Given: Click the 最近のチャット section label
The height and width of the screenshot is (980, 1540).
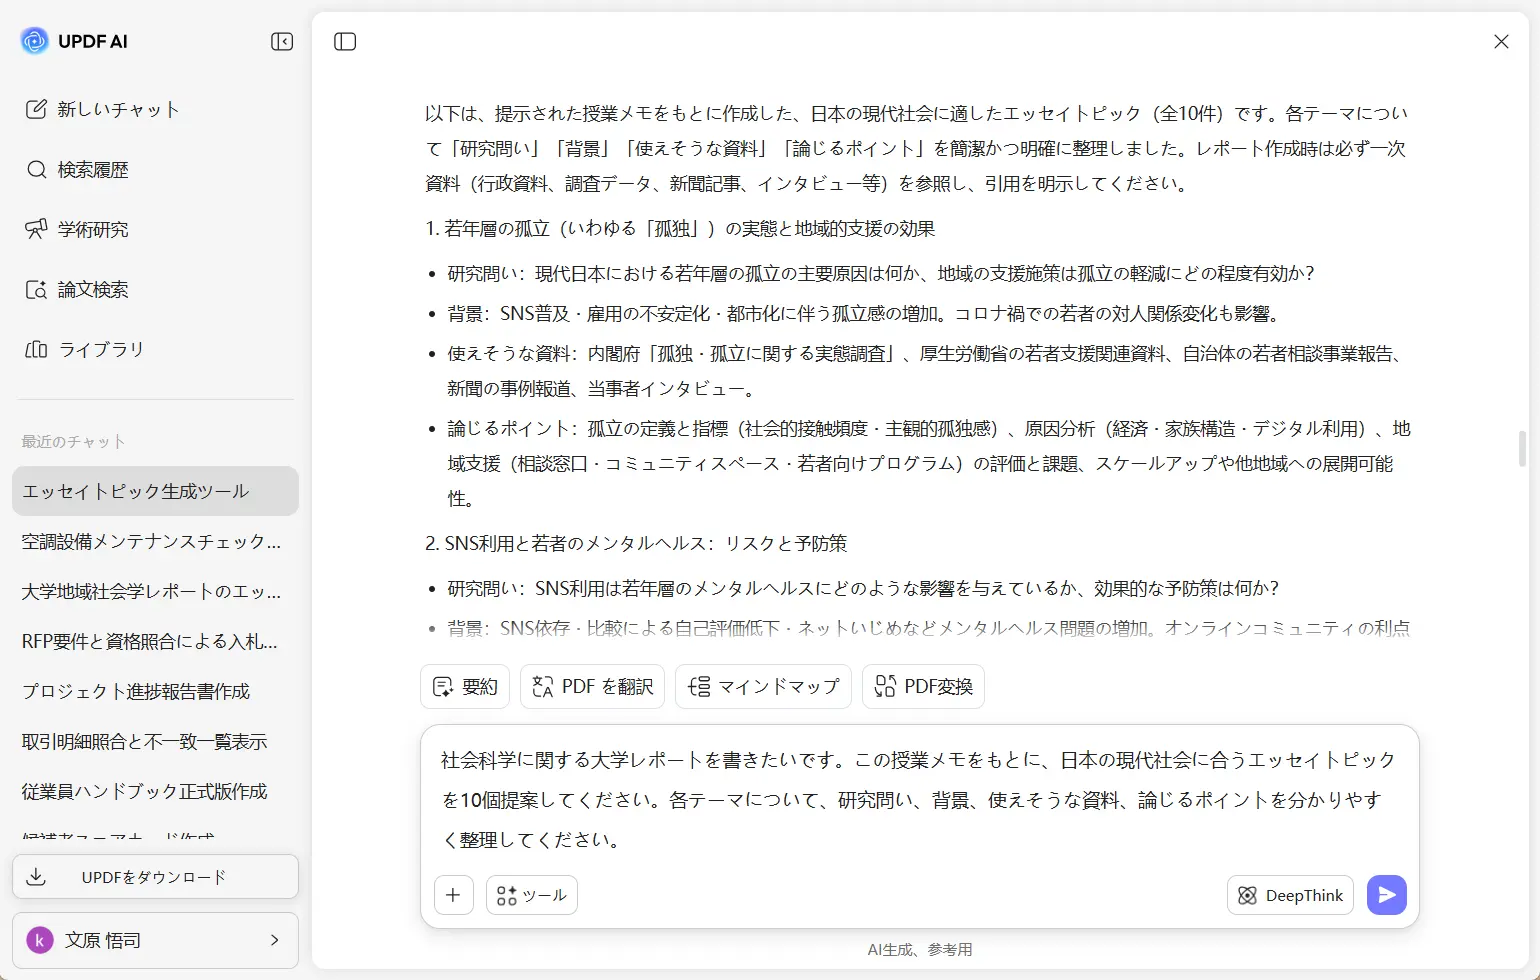Looking at the screenshot, I should point(74,441).
